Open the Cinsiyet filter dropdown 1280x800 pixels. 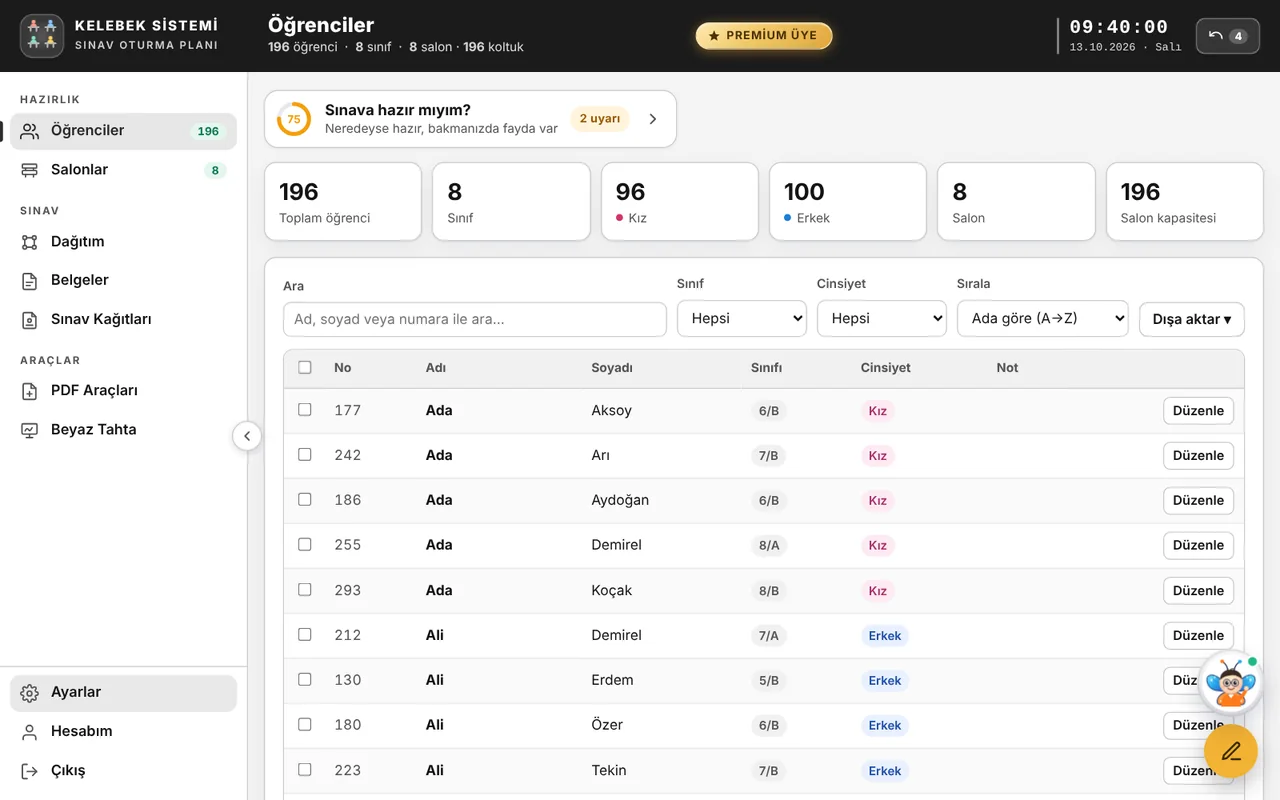click(x=882, y=319)
